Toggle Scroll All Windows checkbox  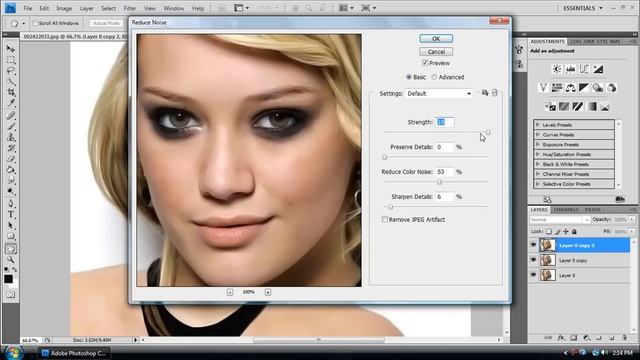coord(35,23)
